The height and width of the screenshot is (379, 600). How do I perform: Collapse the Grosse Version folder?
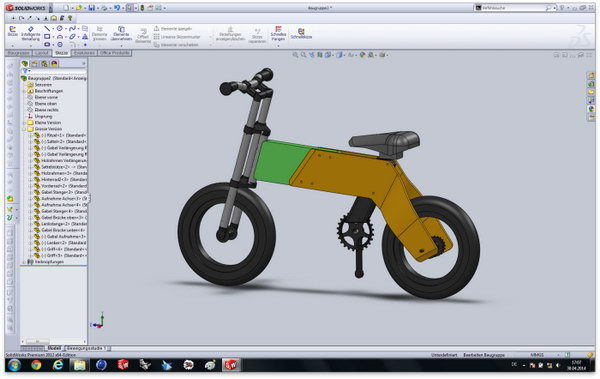[x=24, y=129]
